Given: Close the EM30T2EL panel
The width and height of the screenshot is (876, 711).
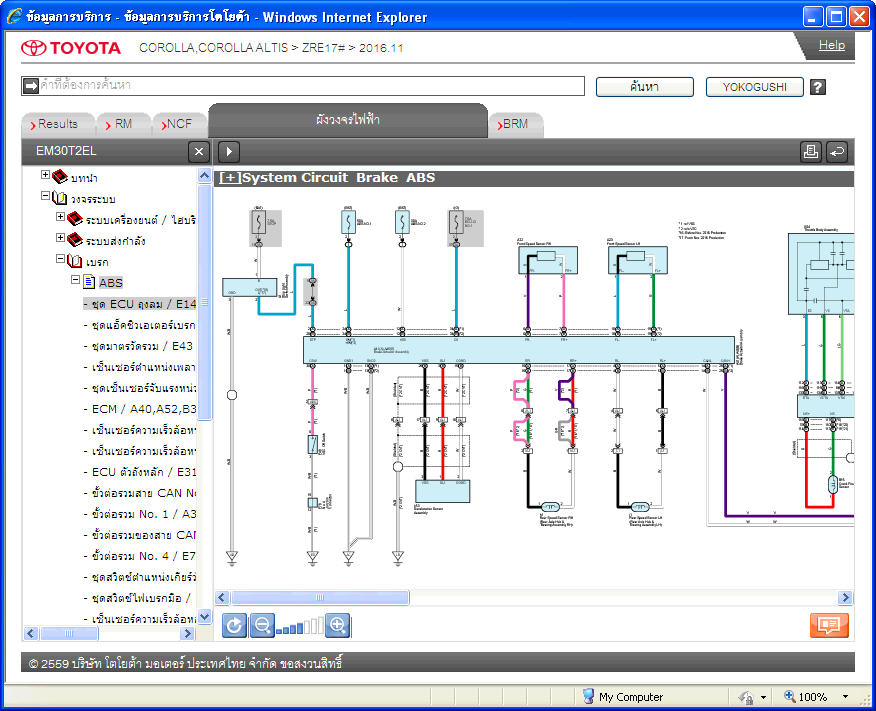Looking at the screenshot, I should tap(199, 151).
